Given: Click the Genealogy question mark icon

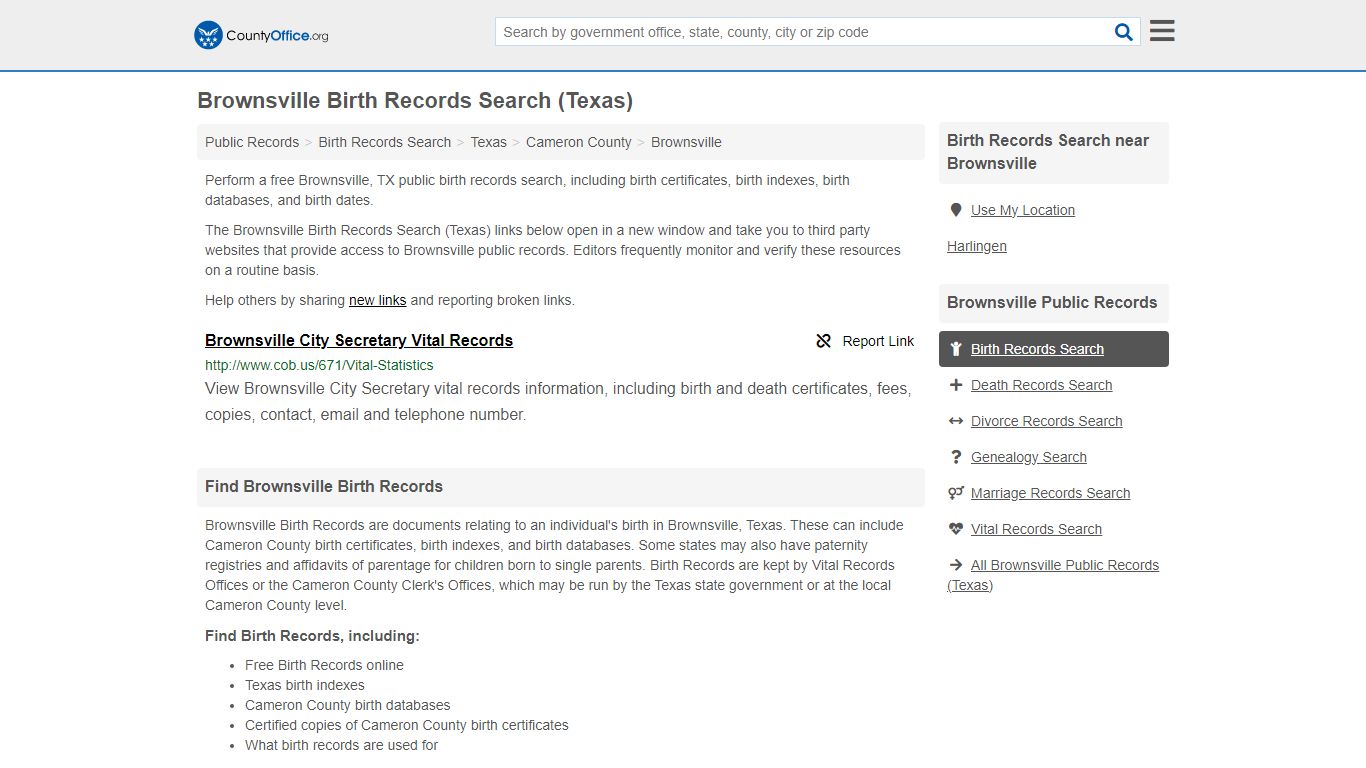Looking at the screenshot, I should [x=956, y=457].
